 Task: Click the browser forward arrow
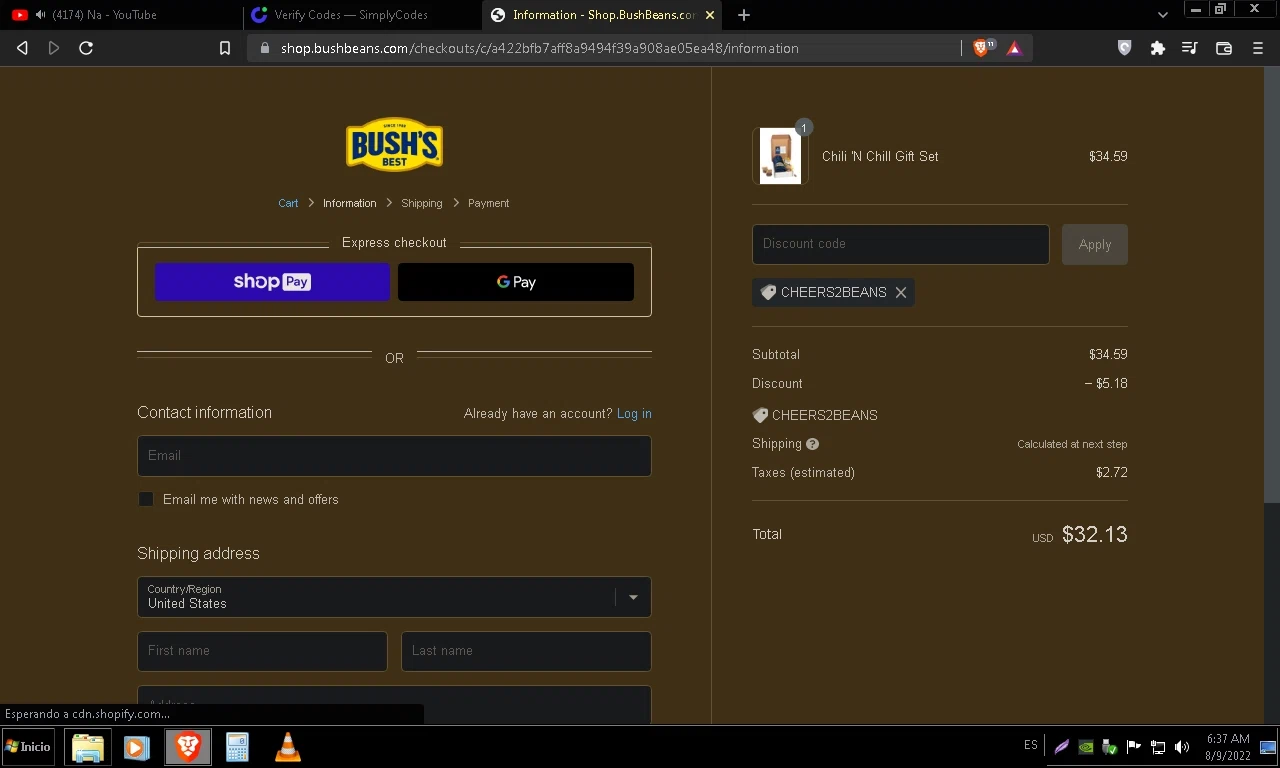[x=54, y=48]
